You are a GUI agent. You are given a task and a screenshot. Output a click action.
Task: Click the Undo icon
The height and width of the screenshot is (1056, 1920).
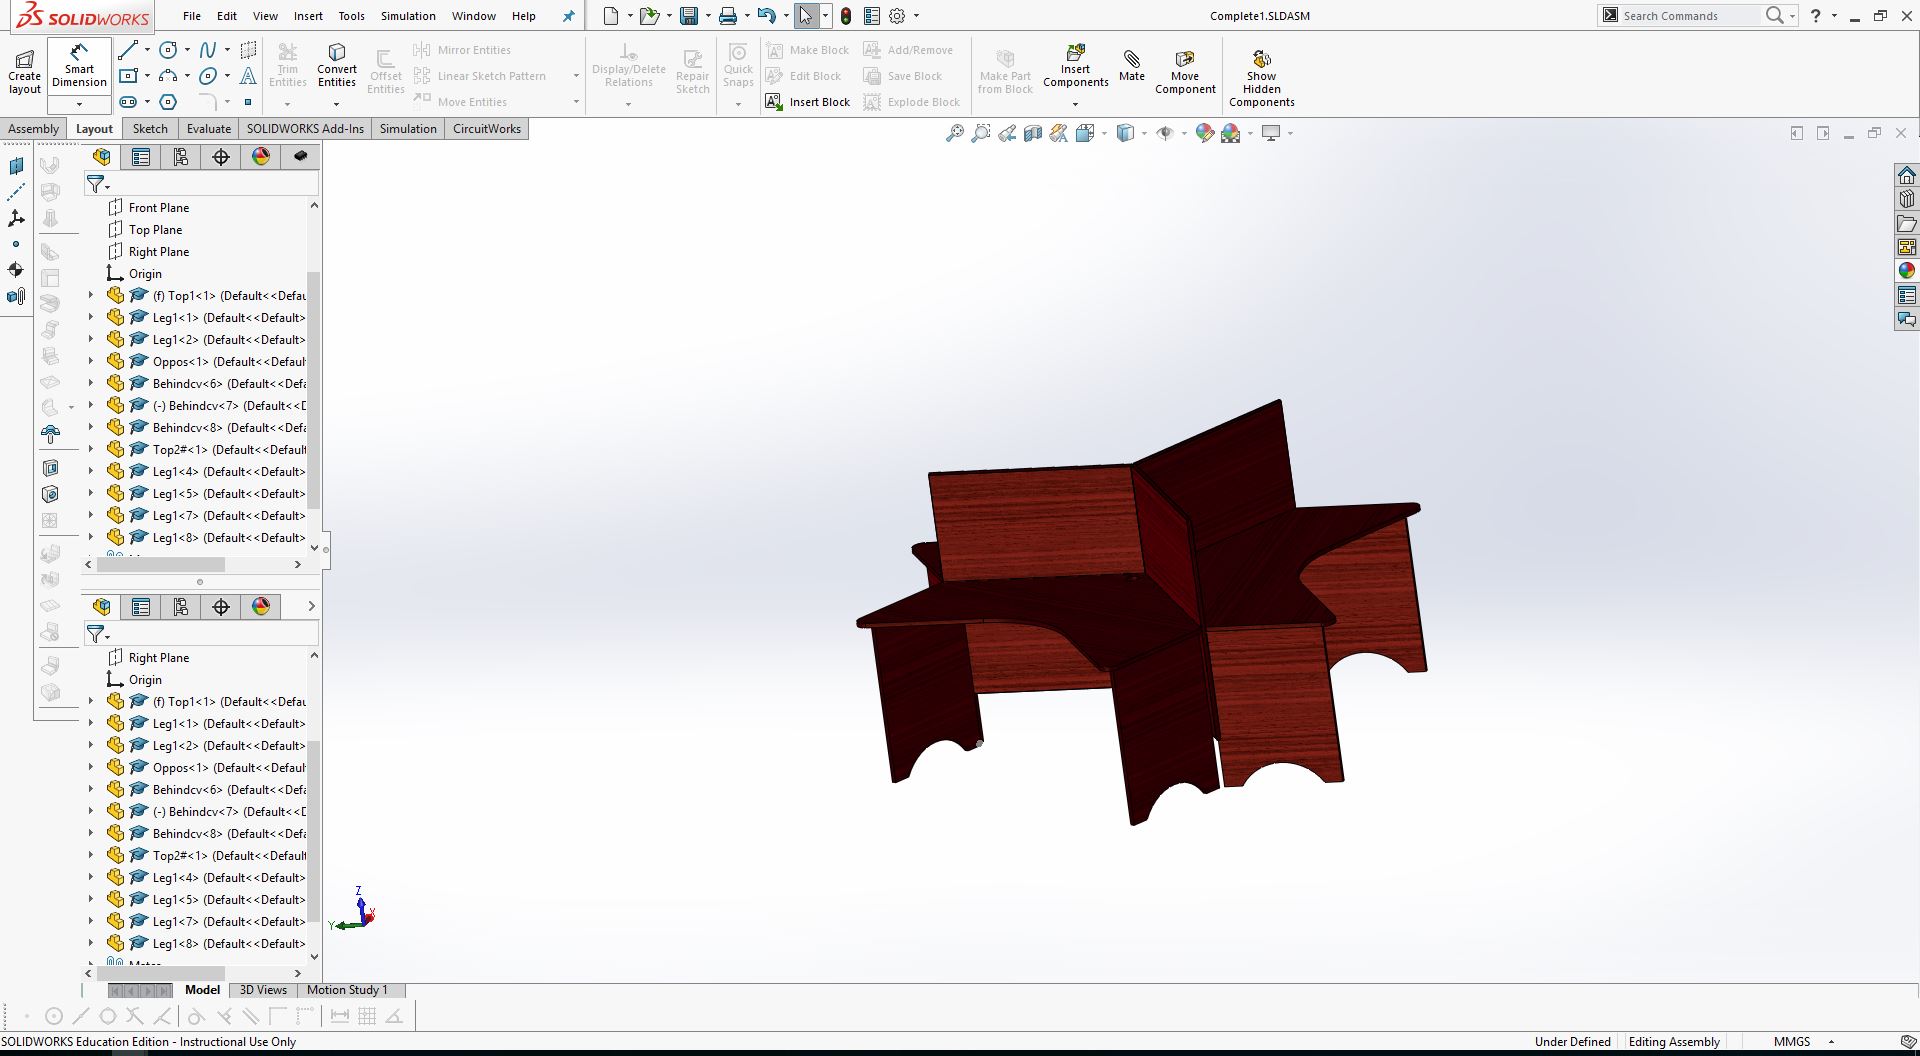[766, 16]
